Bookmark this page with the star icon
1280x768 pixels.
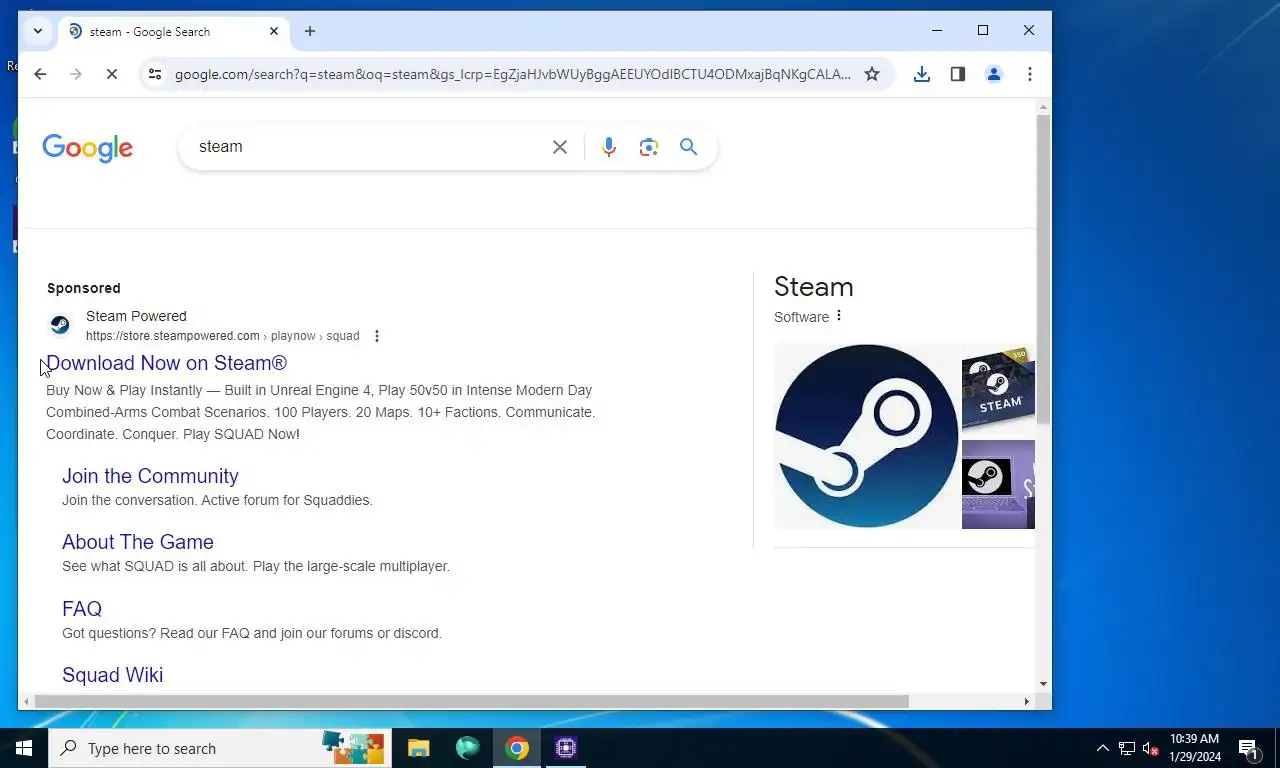(872, 74)
